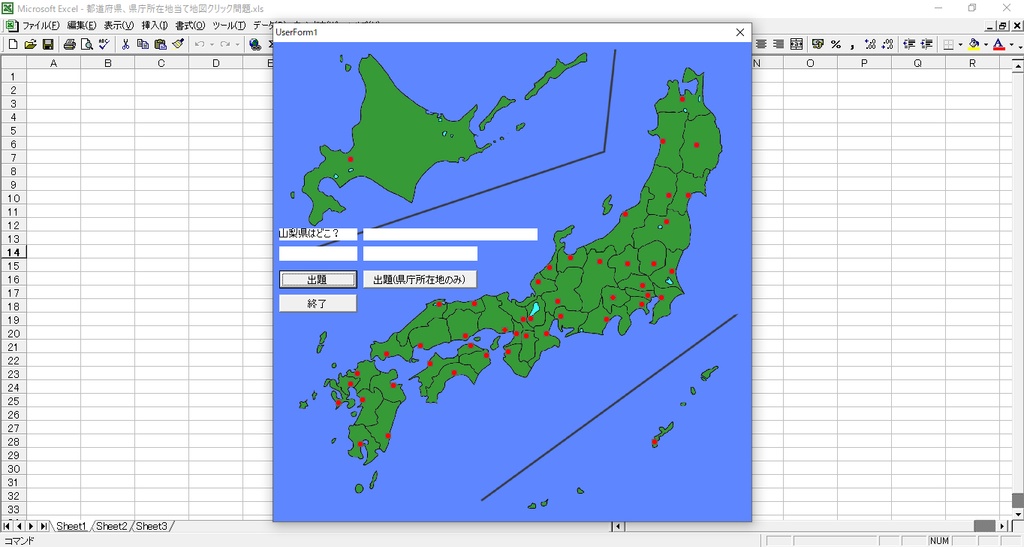Click the 出題(県庁所在地のみ) button

[x=420, y=279]
